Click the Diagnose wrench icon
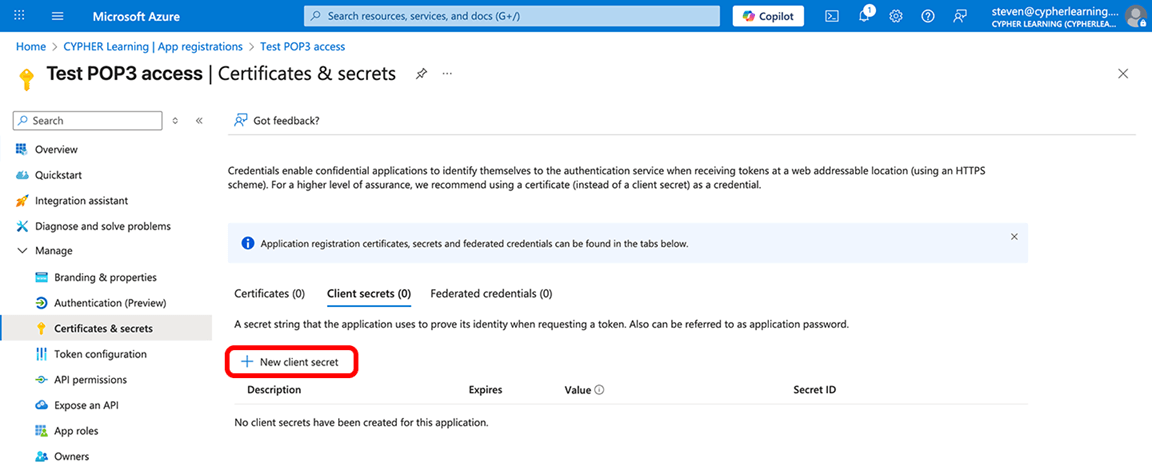 pos(21,226)
